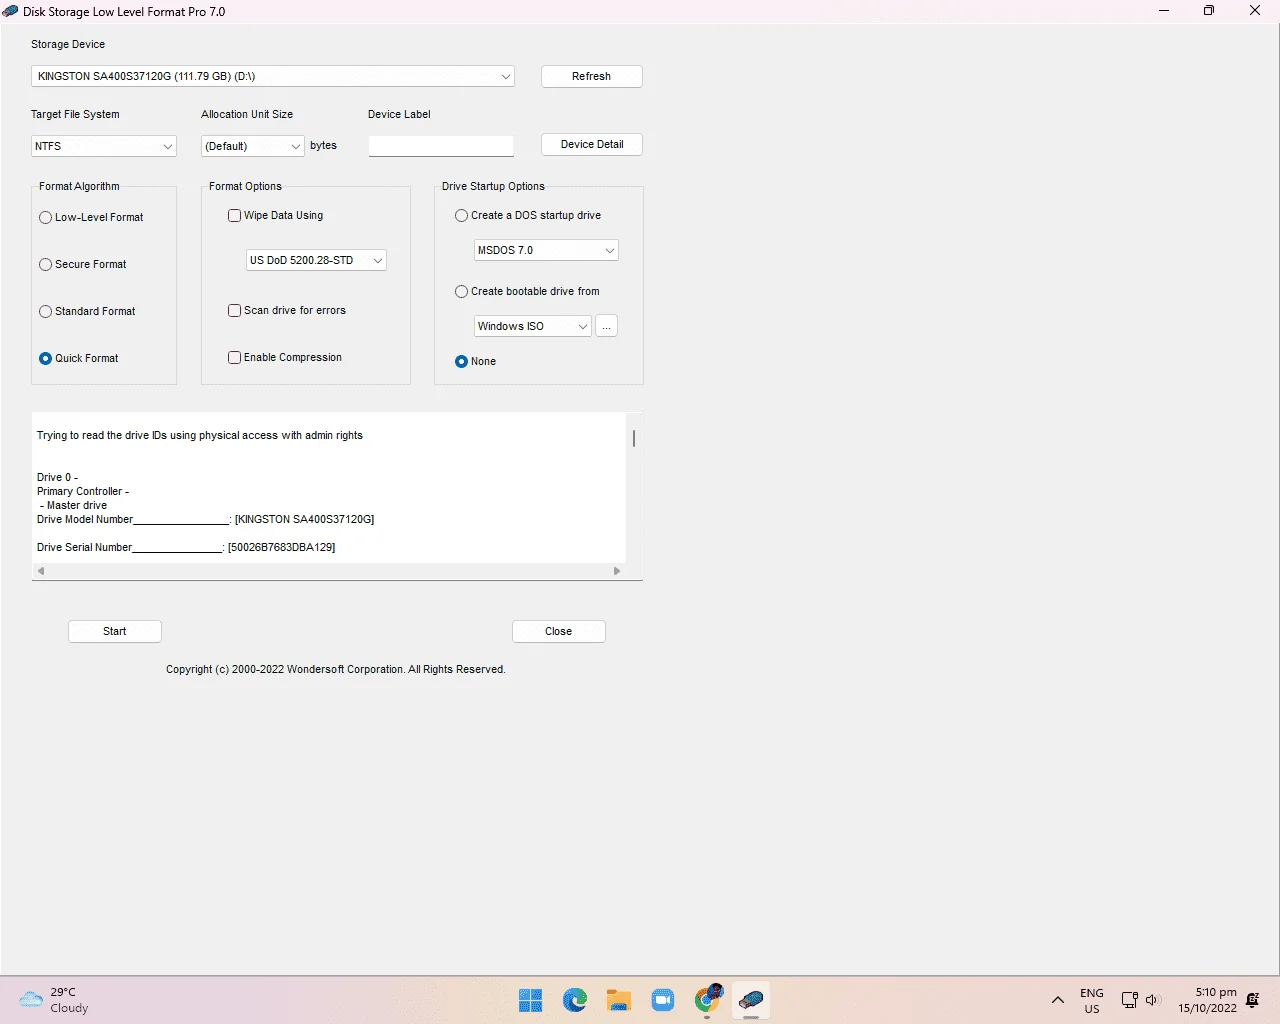Open notification center icon
1280x1024 pixels.
1253,1000
